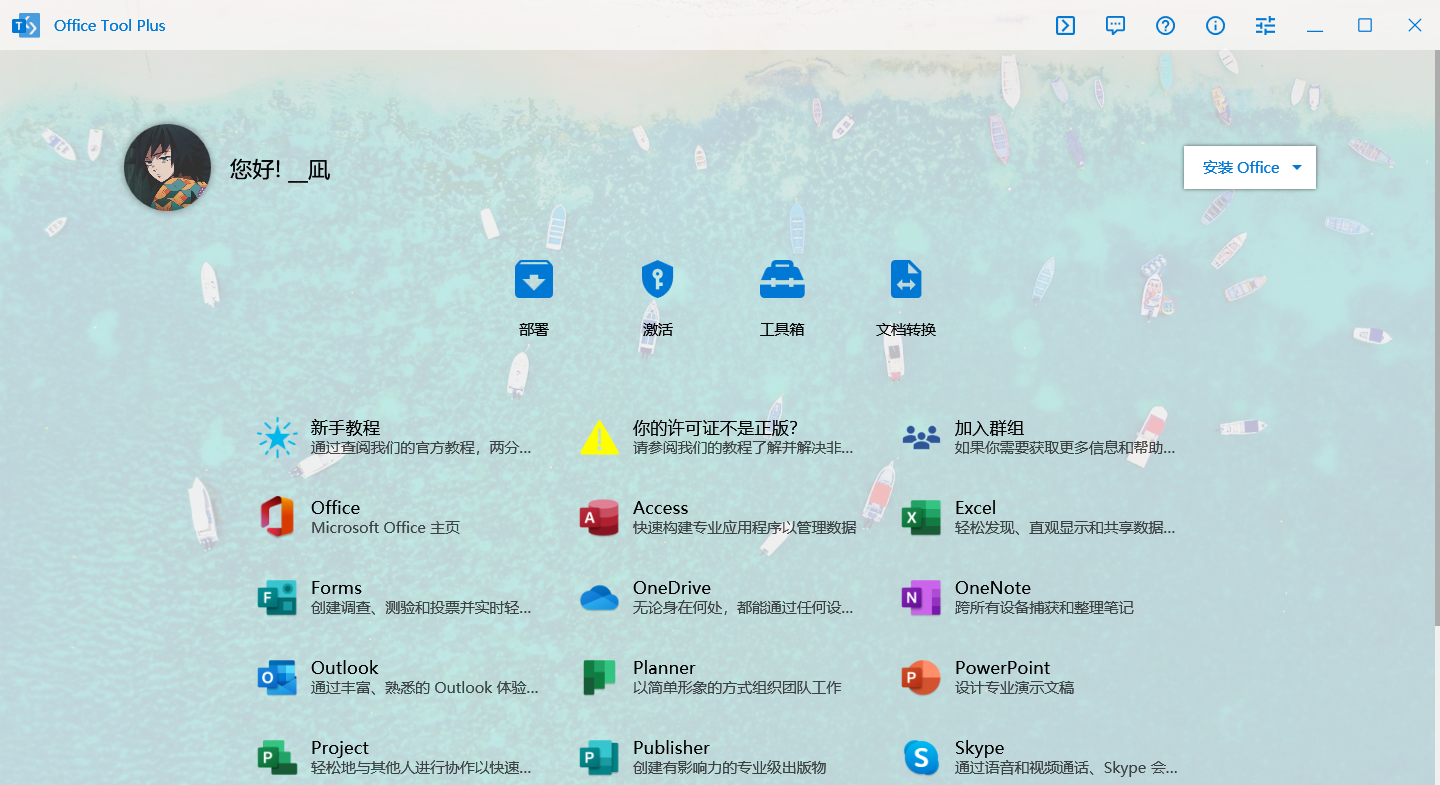Open the settings sliders icon
The image size is (1440, 785).
coord(1265,26)
